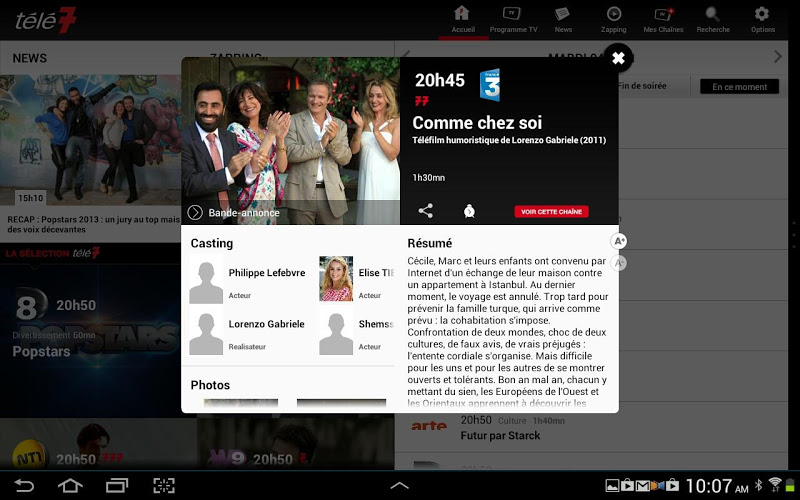Screen dimensions: 800x500
Task: Open the Shemss cast member entry
Action: 357,331
